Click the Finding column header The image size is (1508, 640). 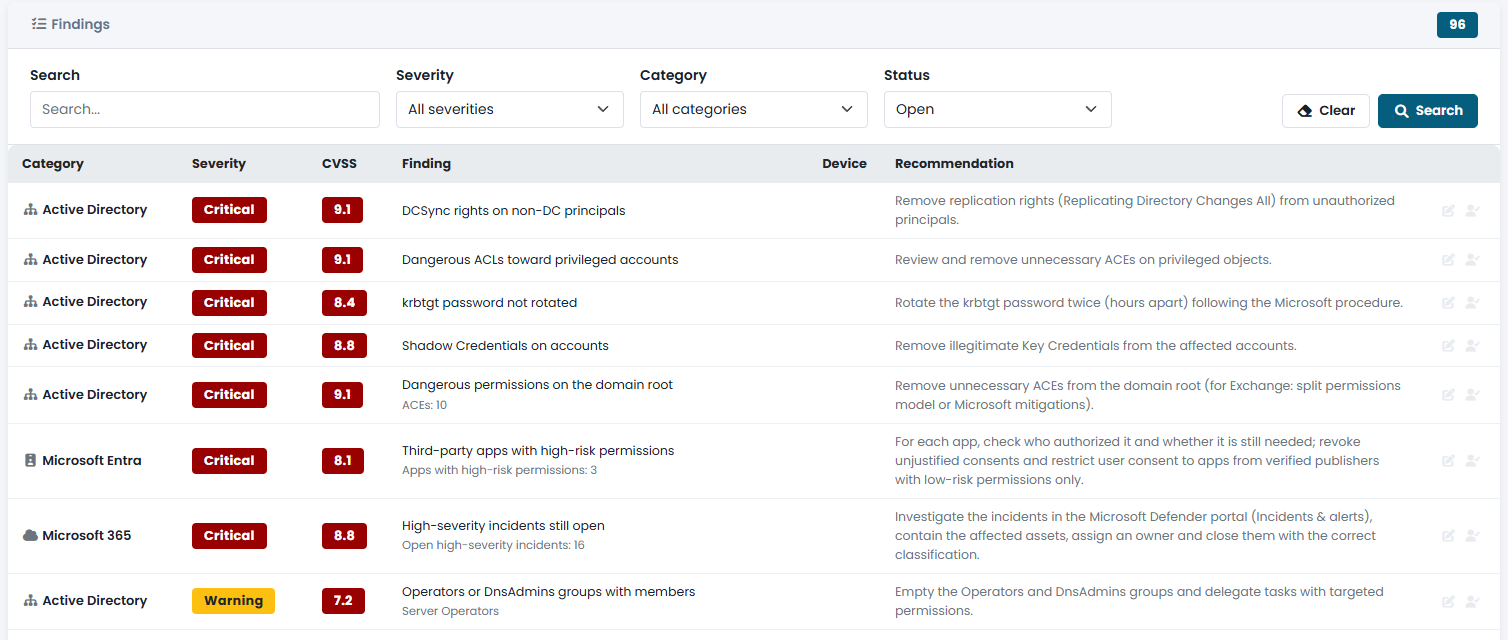426,164
